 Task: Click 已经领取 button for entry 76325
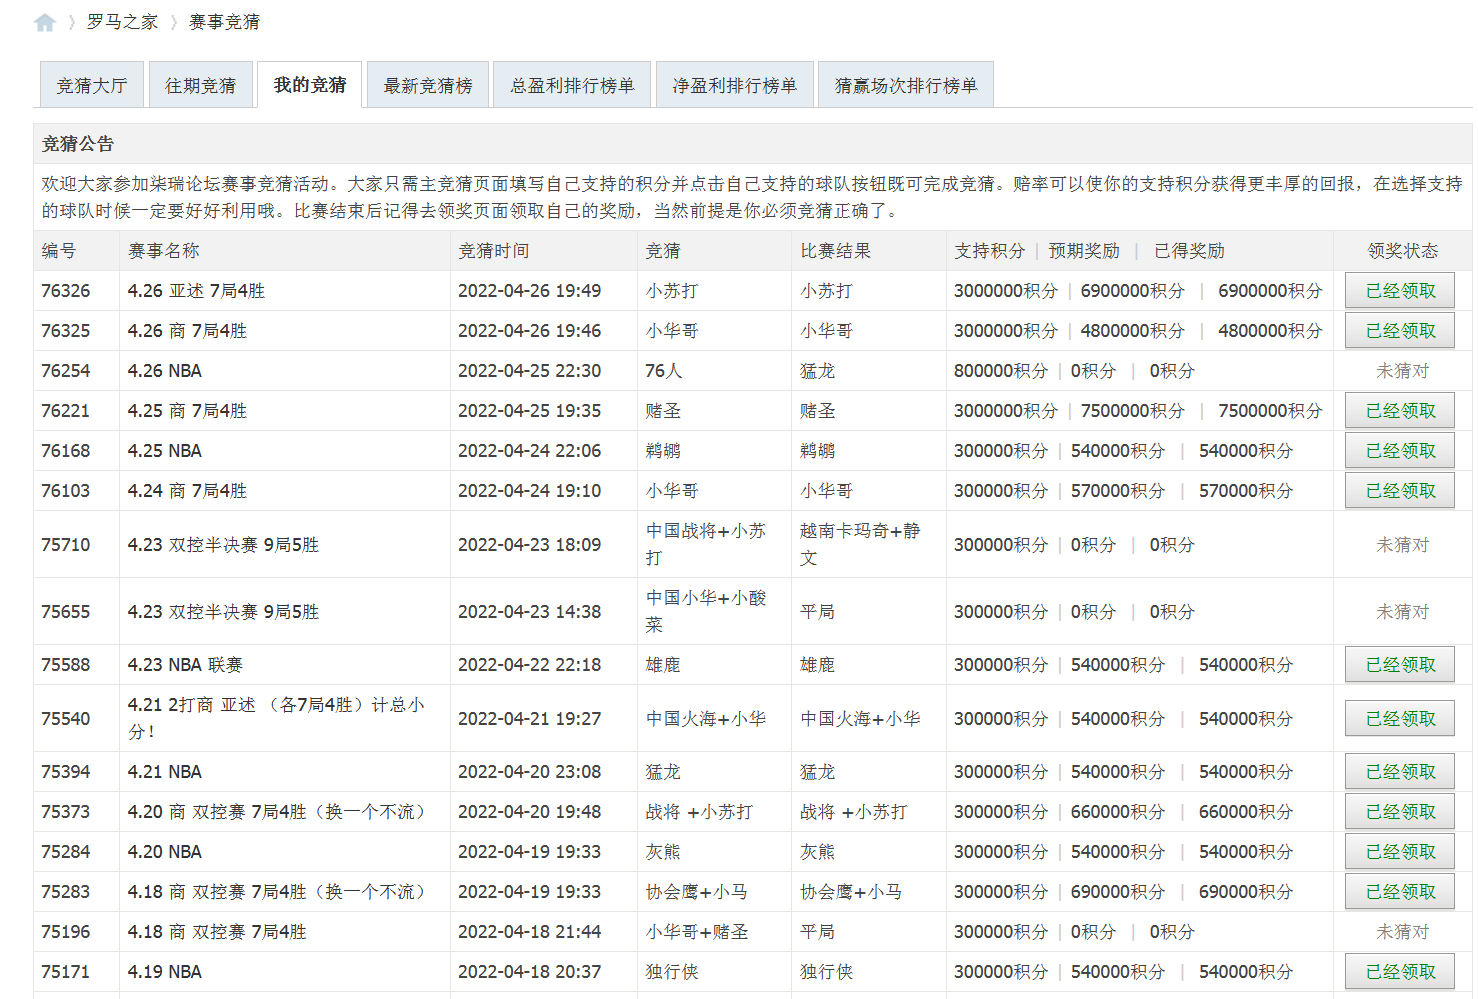point(1400,331)
